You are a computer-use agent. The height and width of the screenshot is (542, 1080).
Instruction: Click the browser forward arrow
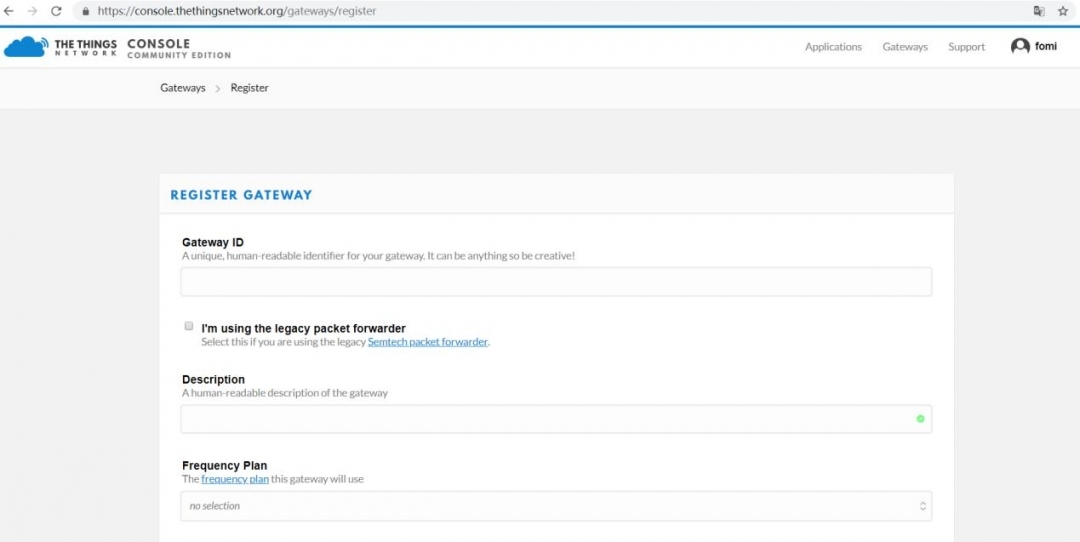[32, 11]
